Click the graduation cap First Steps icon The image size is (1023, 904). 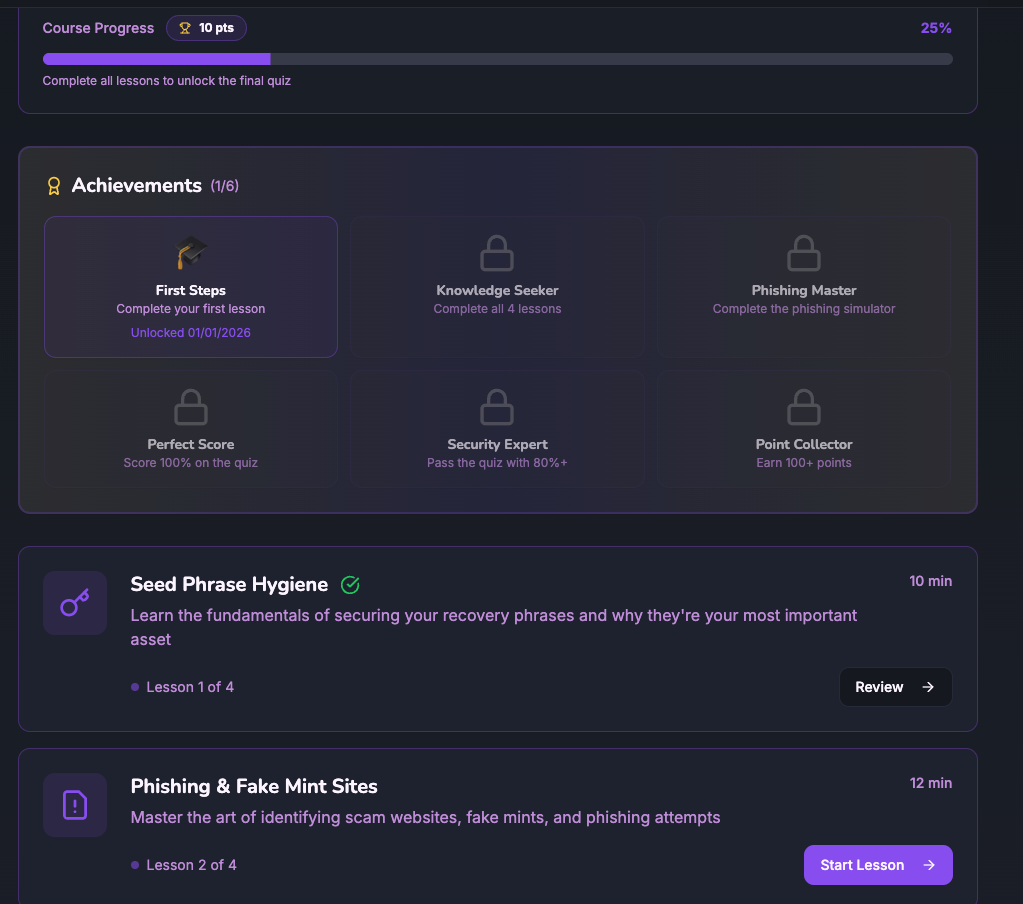[x=191, y=252]
